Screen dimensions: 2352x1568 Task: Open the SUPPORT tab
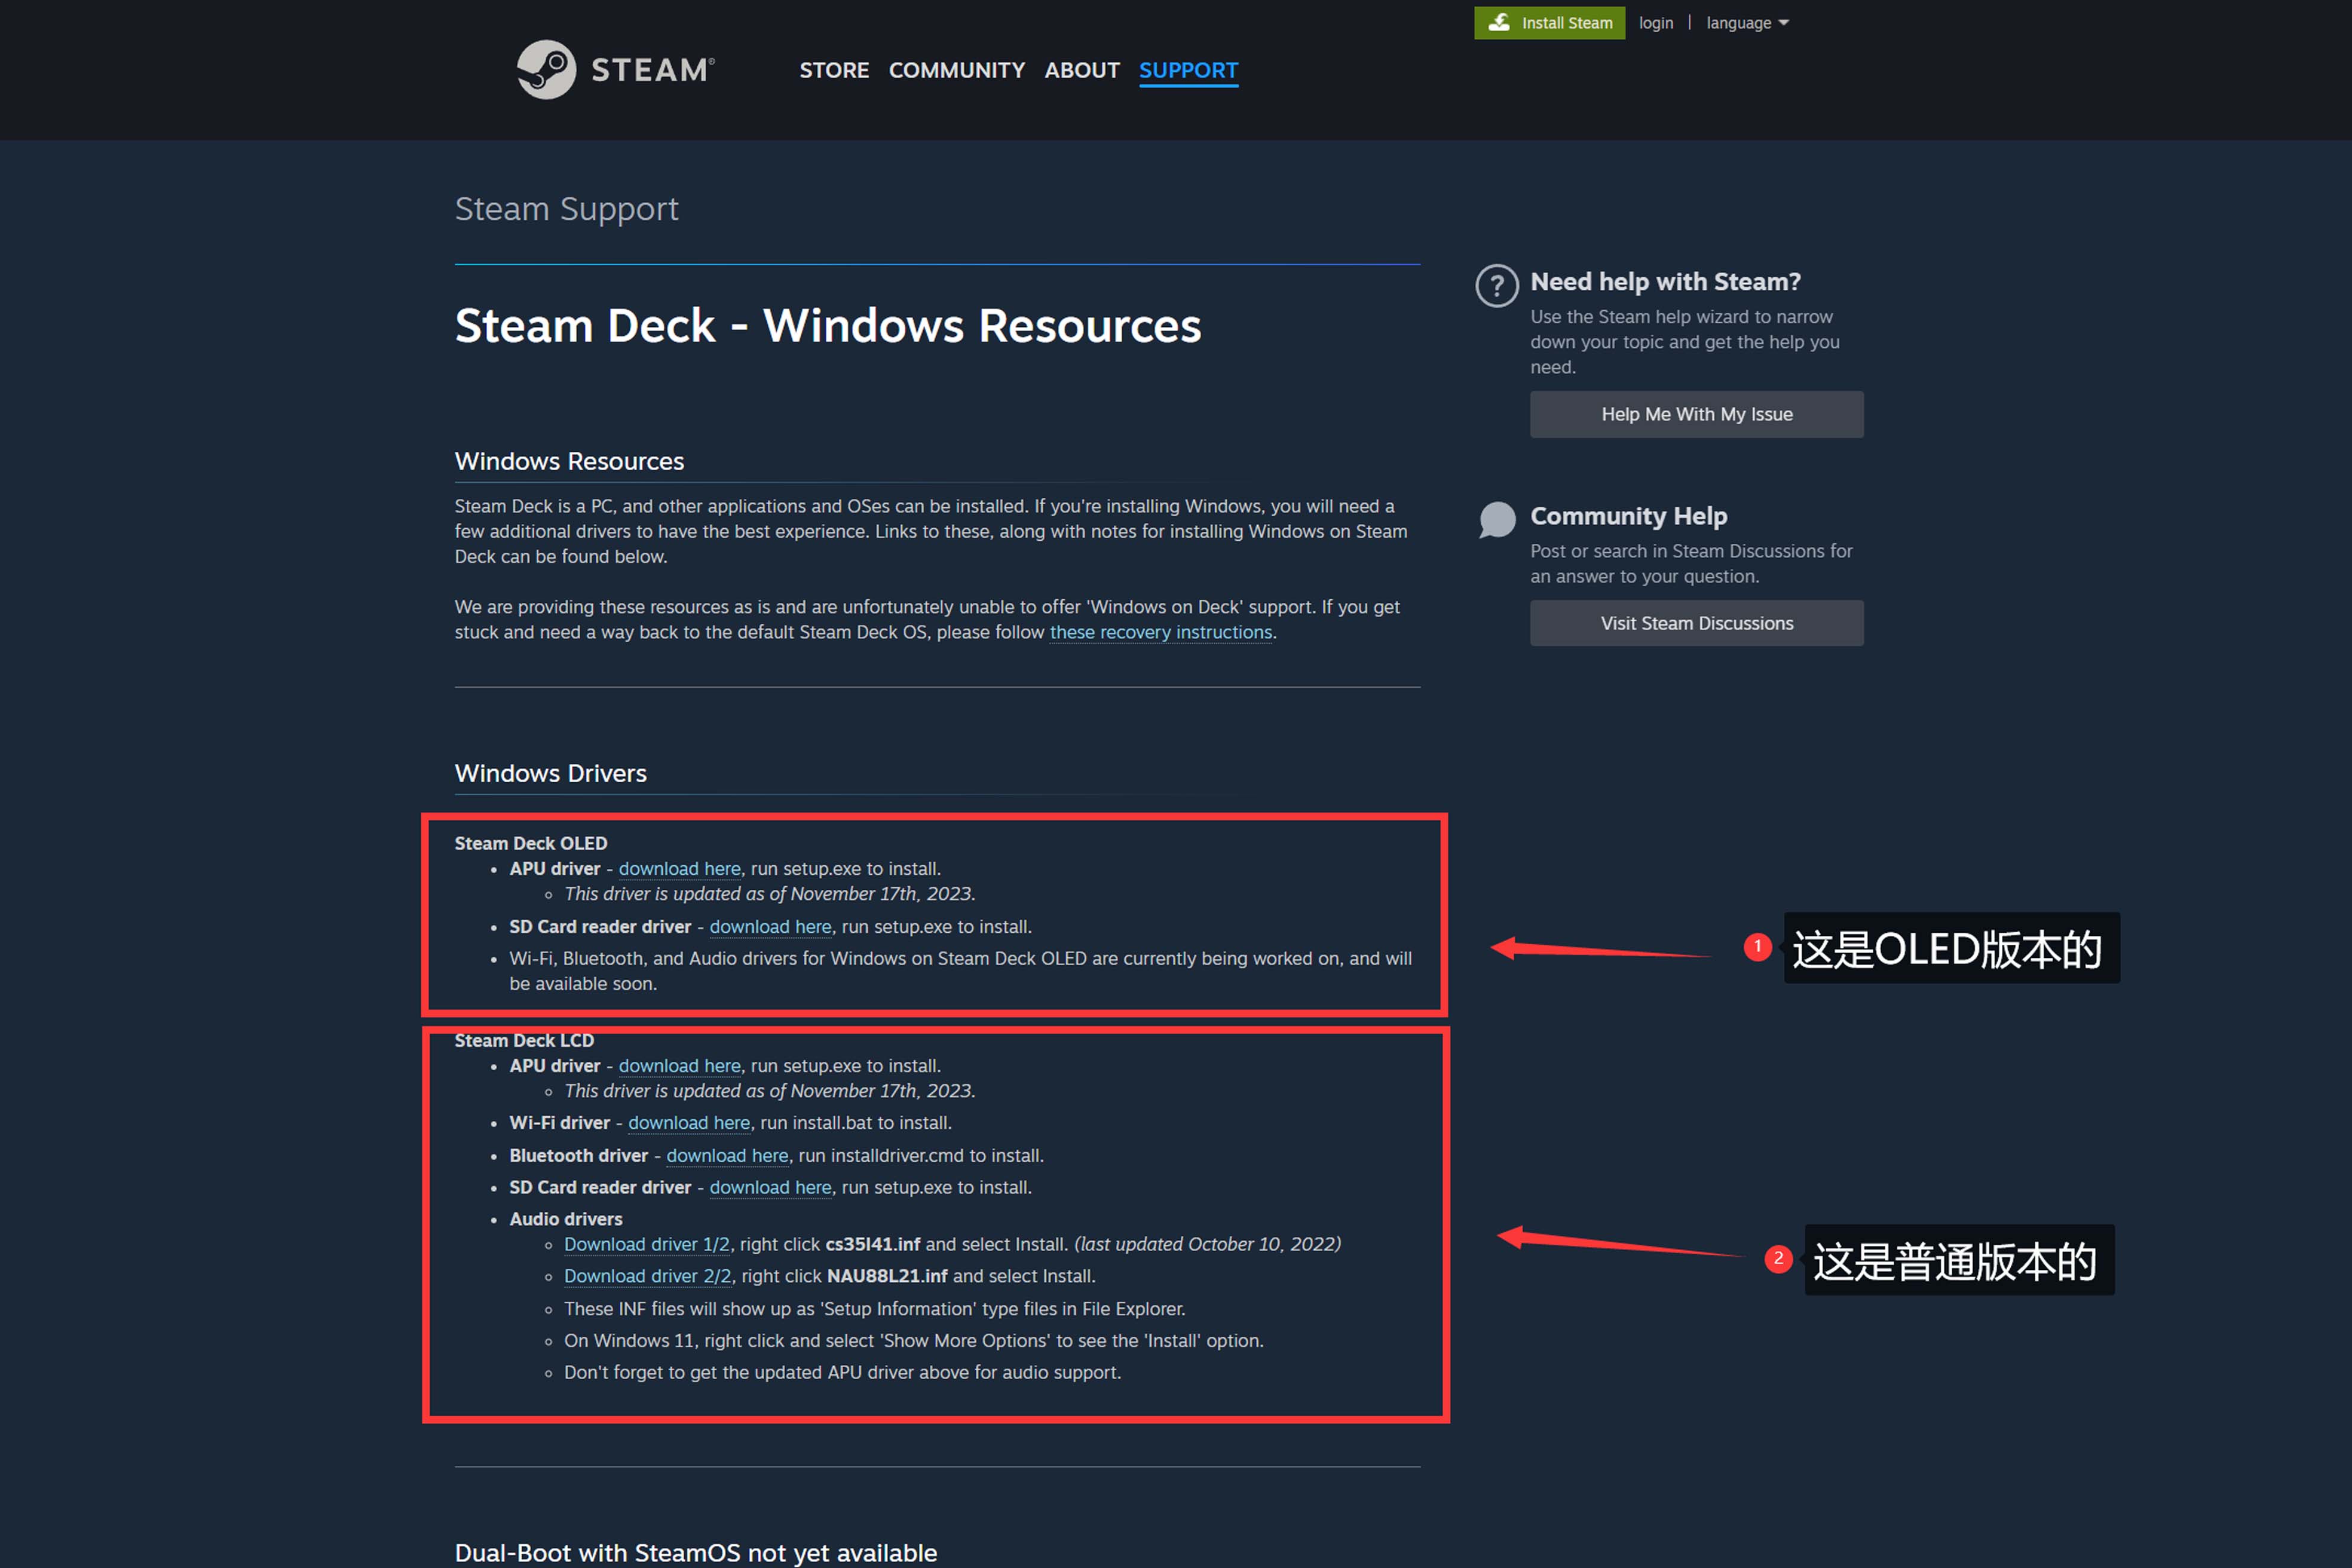click(x=1188, y=70)
